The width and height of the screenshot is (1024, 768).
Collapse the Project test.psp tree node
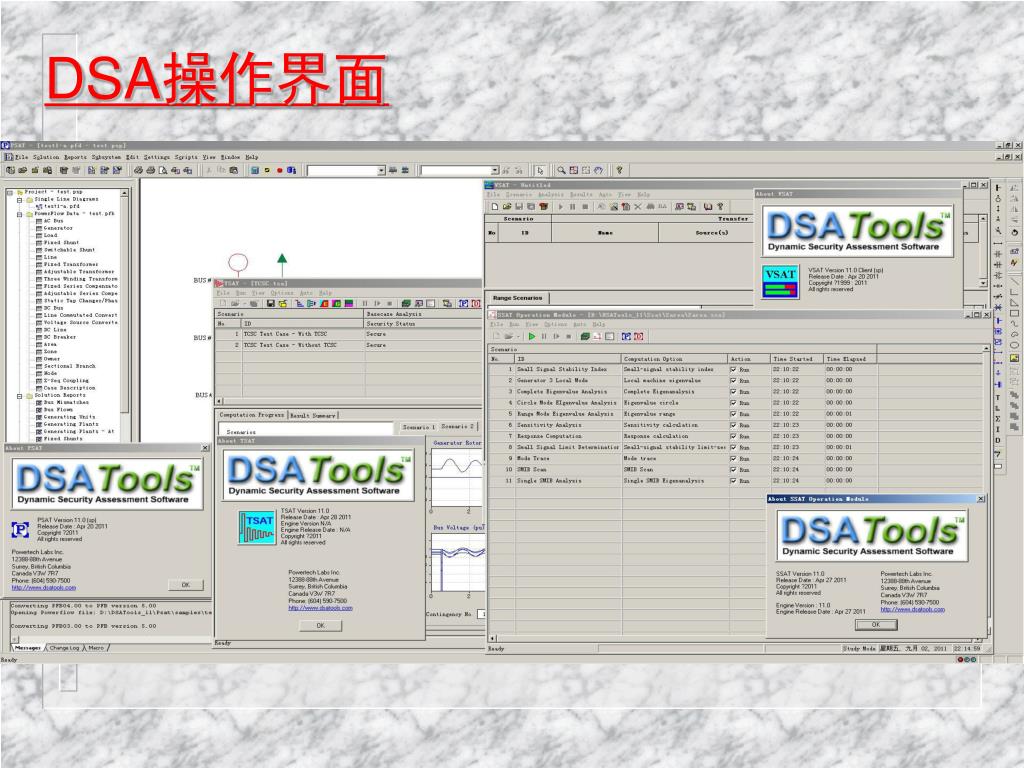[10, 192]
